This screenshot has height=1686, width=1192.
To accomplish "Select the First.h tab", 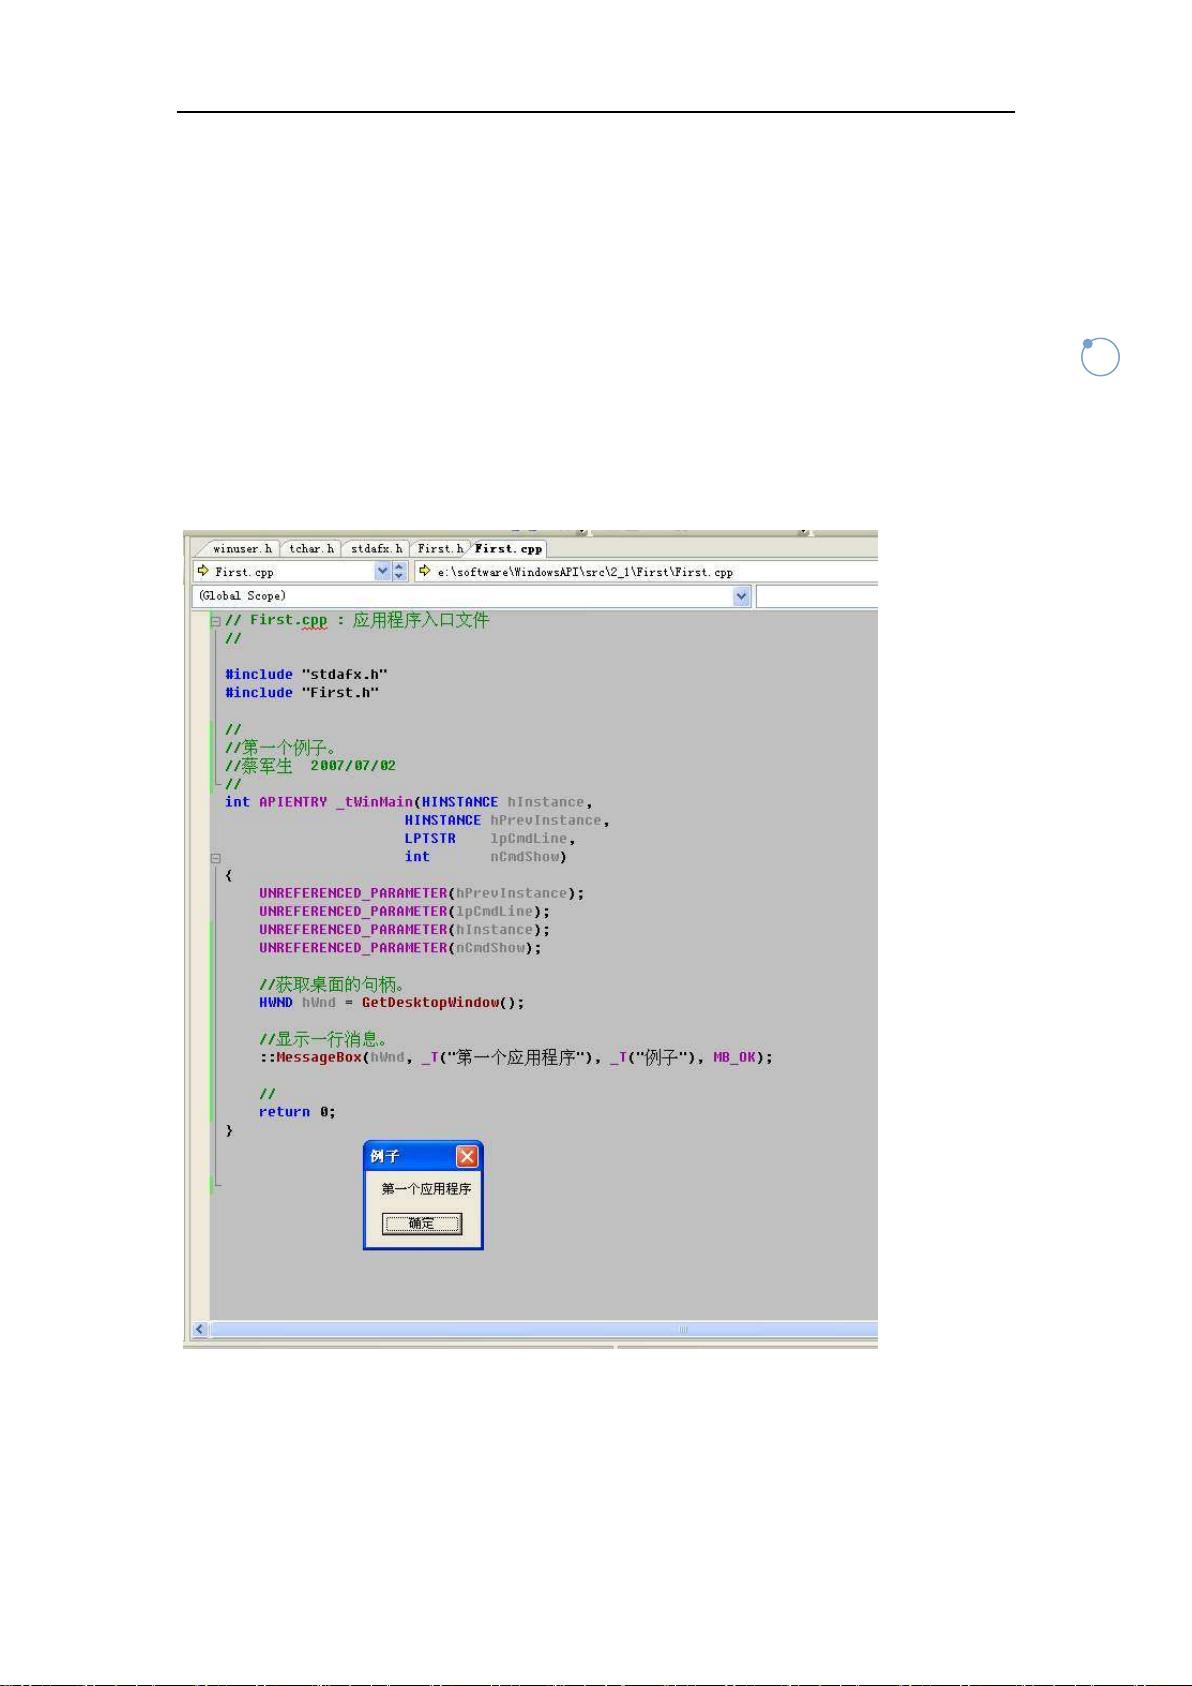I will (439, 549).
